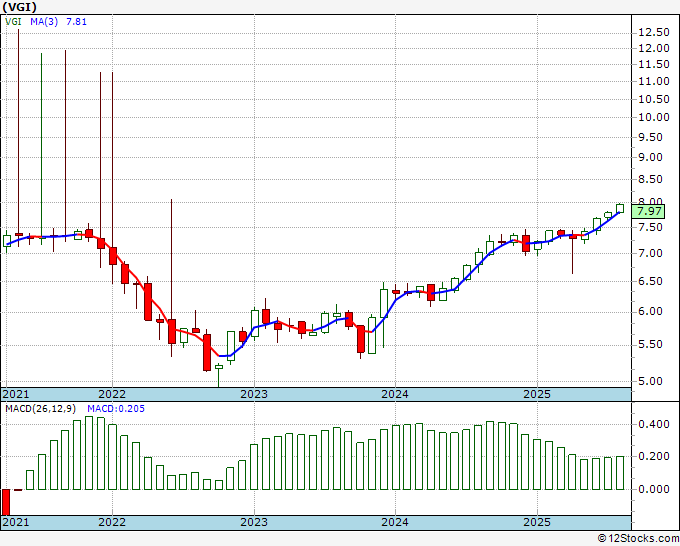Click the 6.50 price axis label
The width and height of the screenshot is (680, 546).
tap(651, 281)
